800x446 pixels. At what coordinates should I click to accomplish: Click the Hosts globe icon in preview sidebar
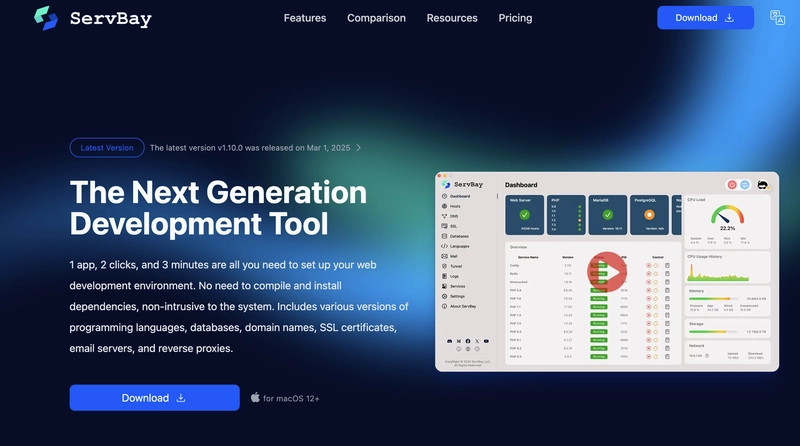pyautogui.click(x=444, y=206)
